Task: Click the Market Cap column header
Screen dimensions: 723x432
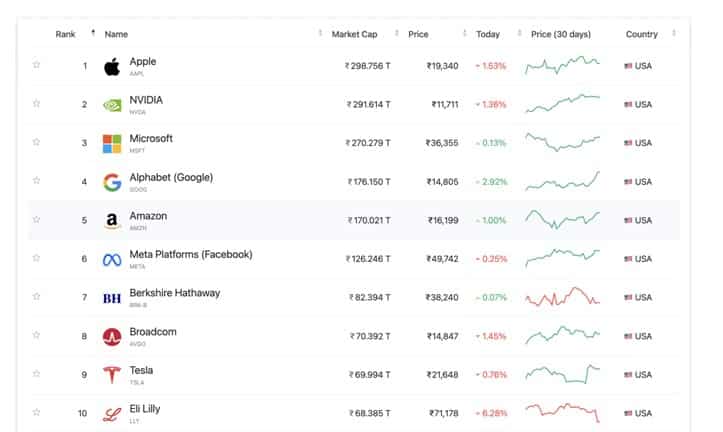Action: (x=355, y=34)
